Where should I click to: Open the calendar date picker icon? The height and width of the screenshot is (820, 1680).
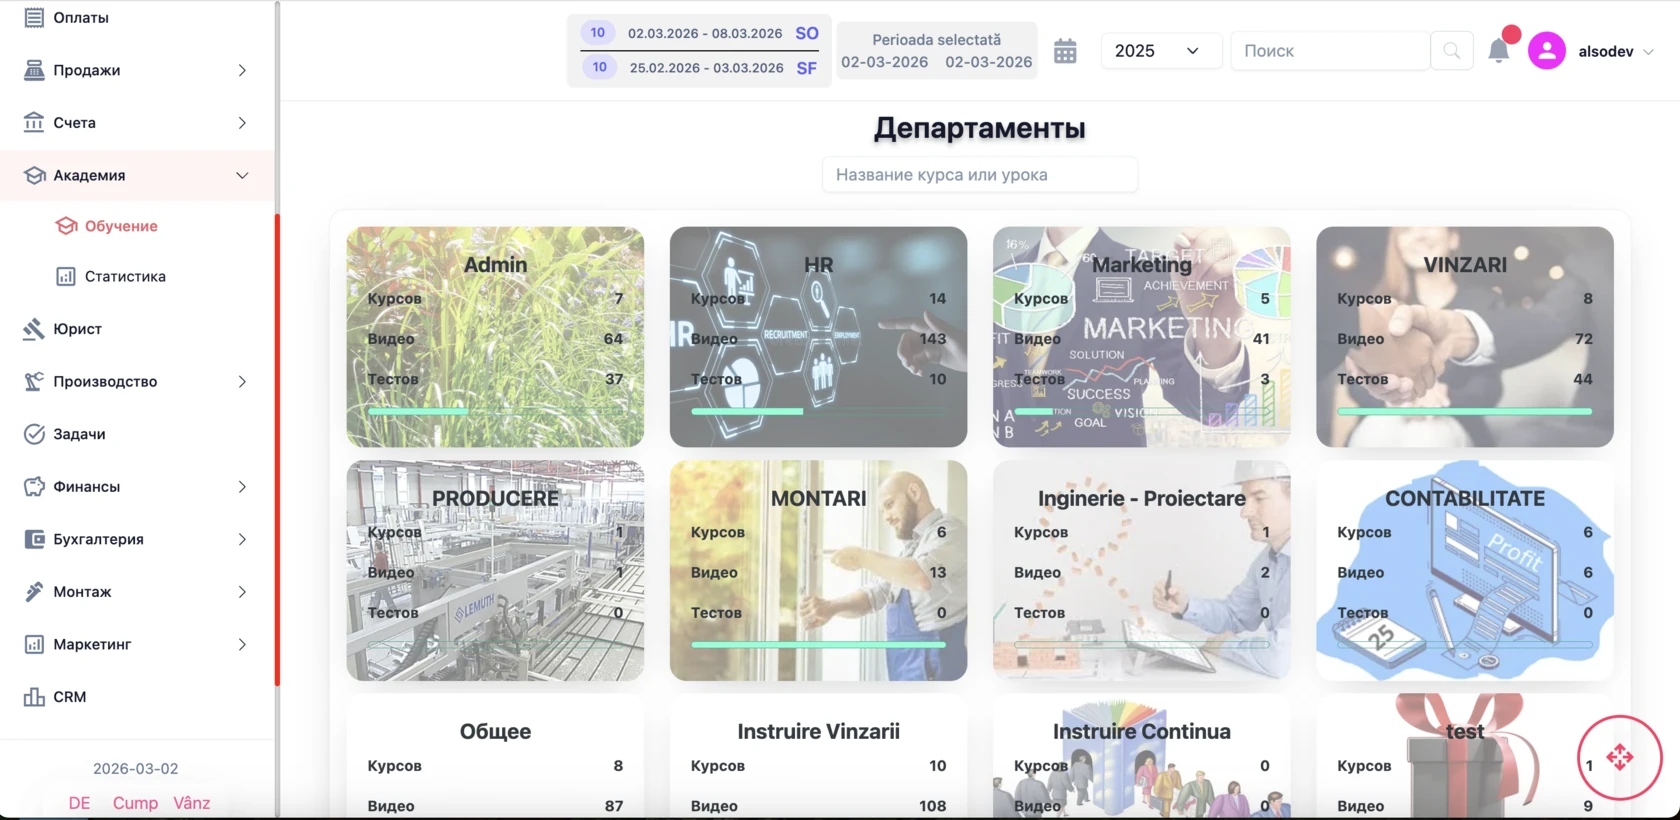coord(1065,51)
